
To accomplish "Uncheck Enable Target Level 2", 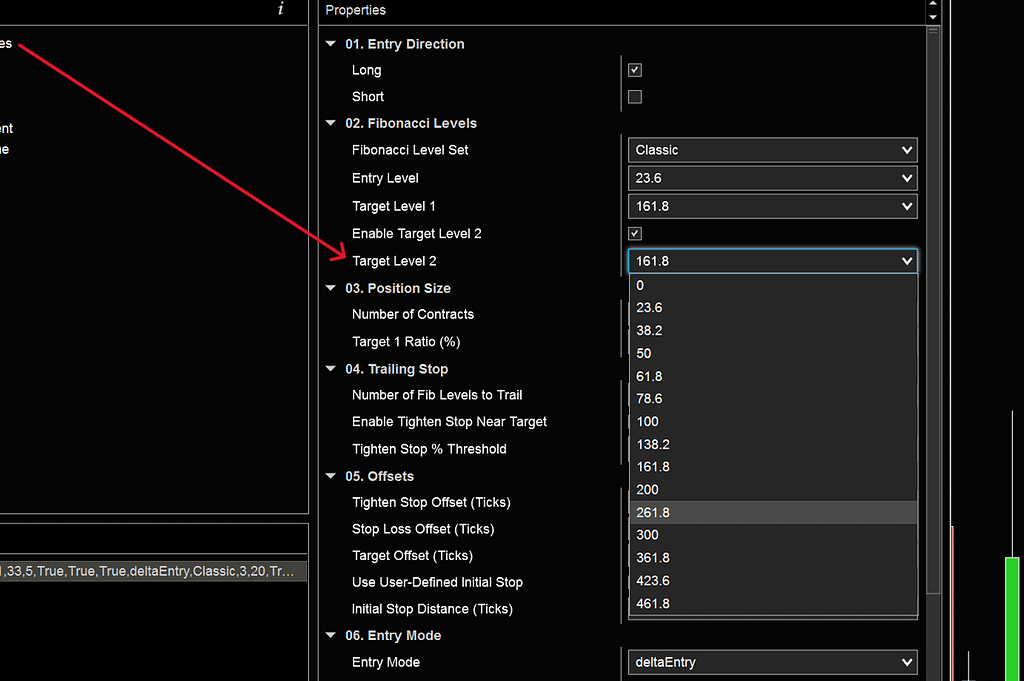I will [x=634, y=233].
